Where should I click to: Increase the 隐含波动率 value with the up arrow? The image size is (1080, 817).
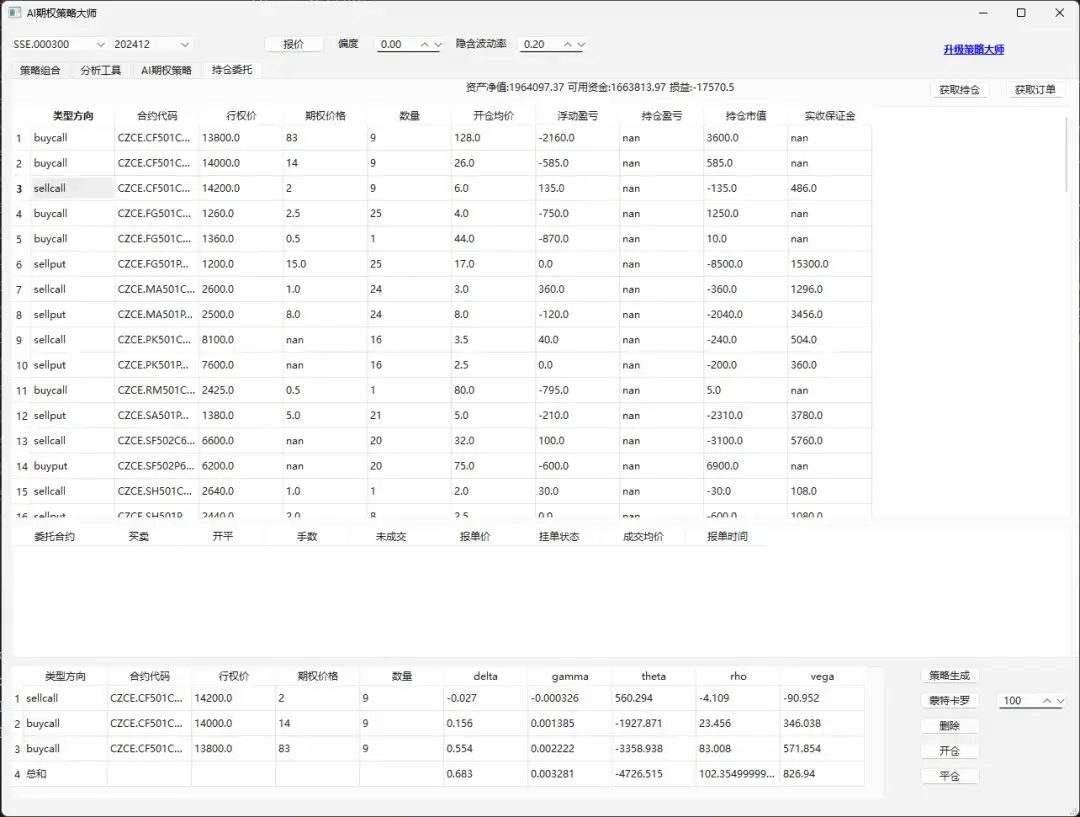coord(568,44)
